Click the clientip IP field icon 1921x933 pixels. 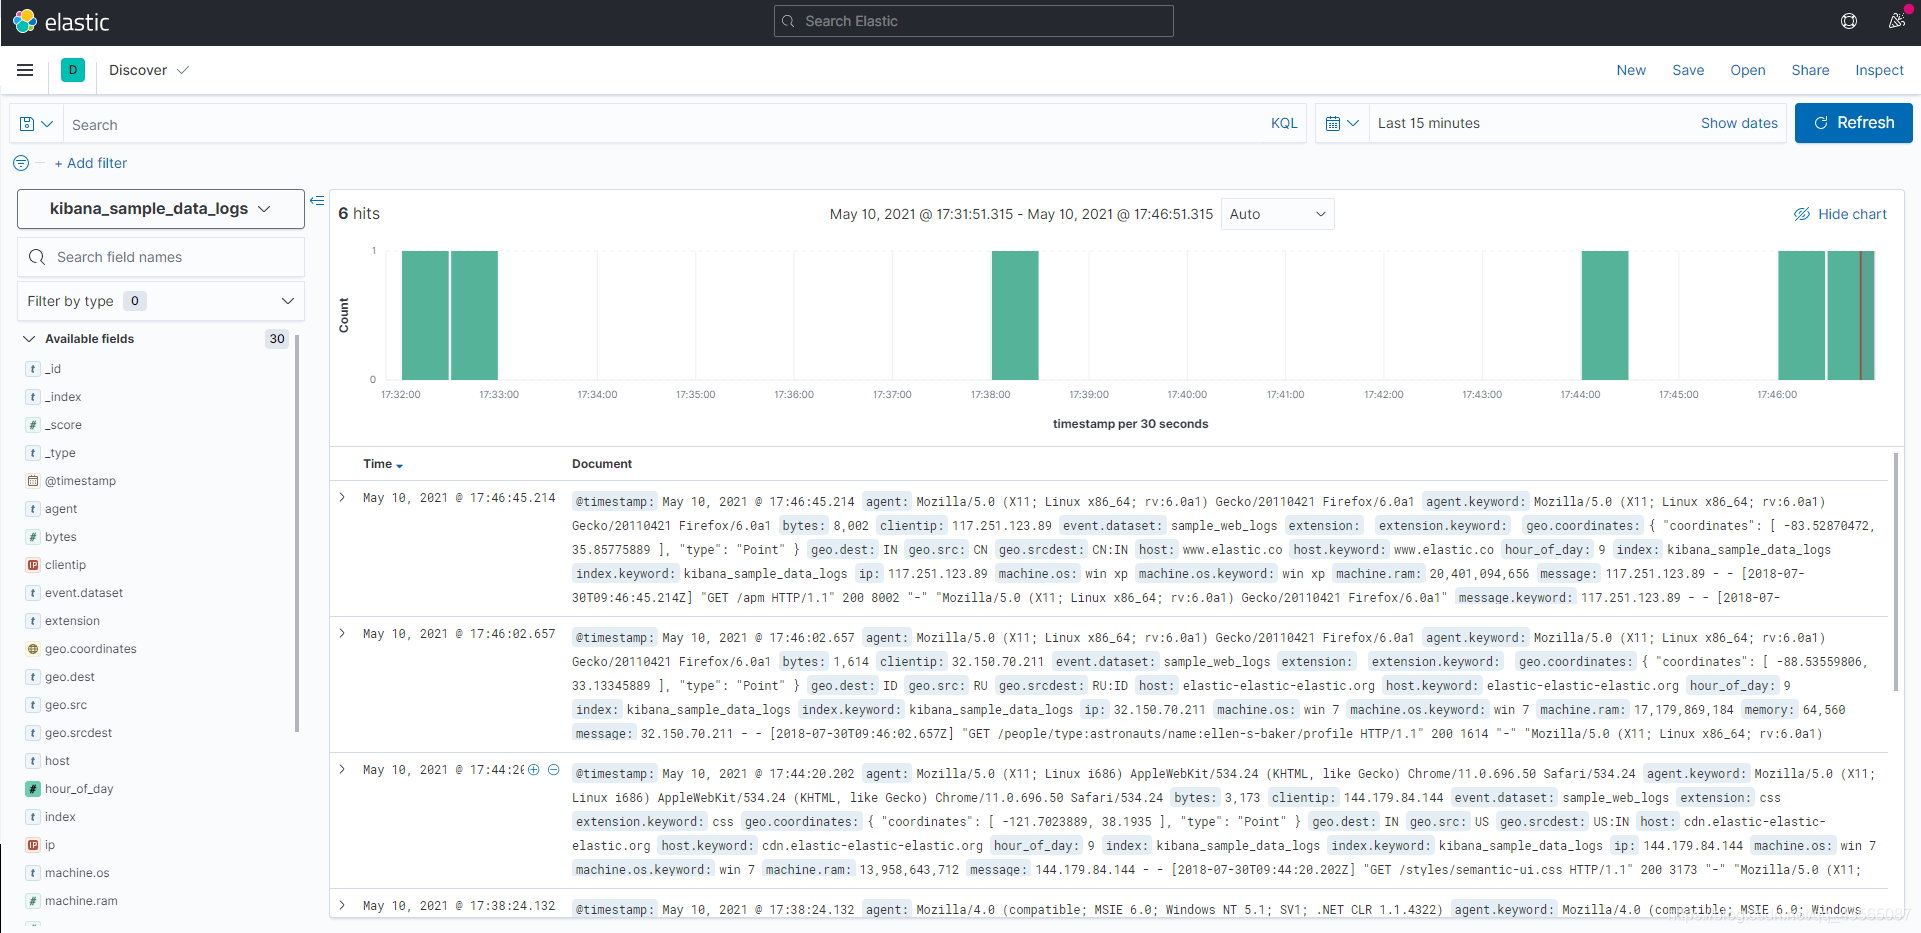(x=33, y=565)
